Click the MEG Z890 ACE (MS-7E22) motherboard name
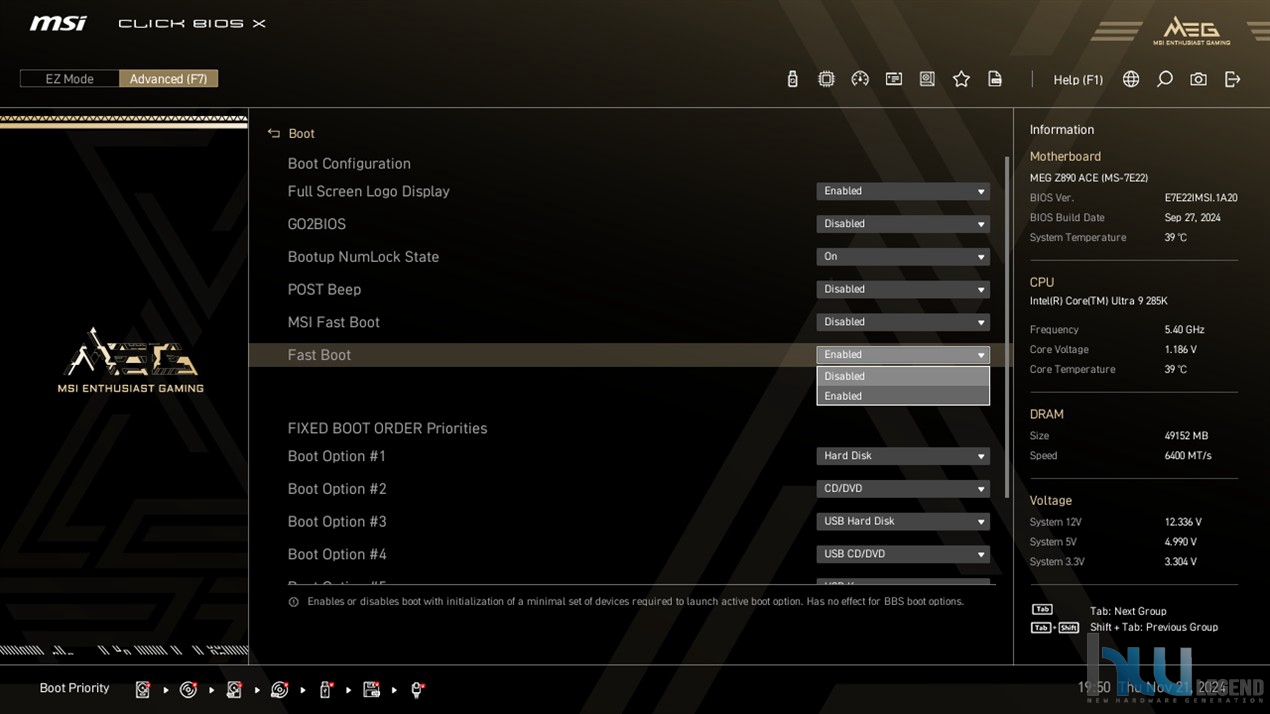This screenshot has height=714, width=1270. tap(1089, 178)
